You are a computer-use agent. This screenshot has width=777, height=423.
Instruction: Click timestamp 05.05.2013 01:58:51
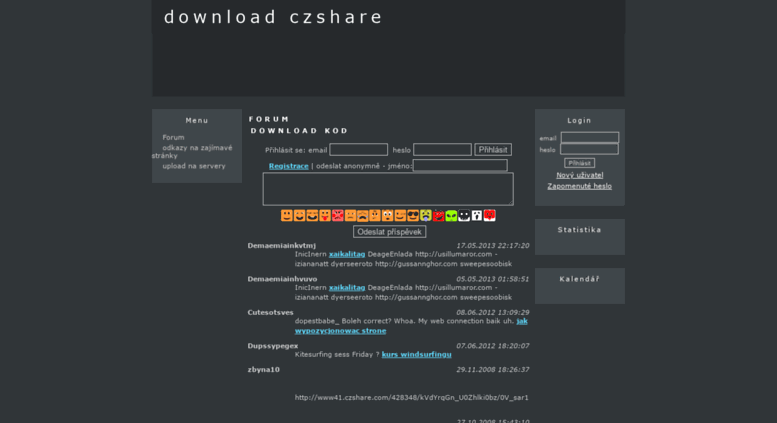point(493,279)
